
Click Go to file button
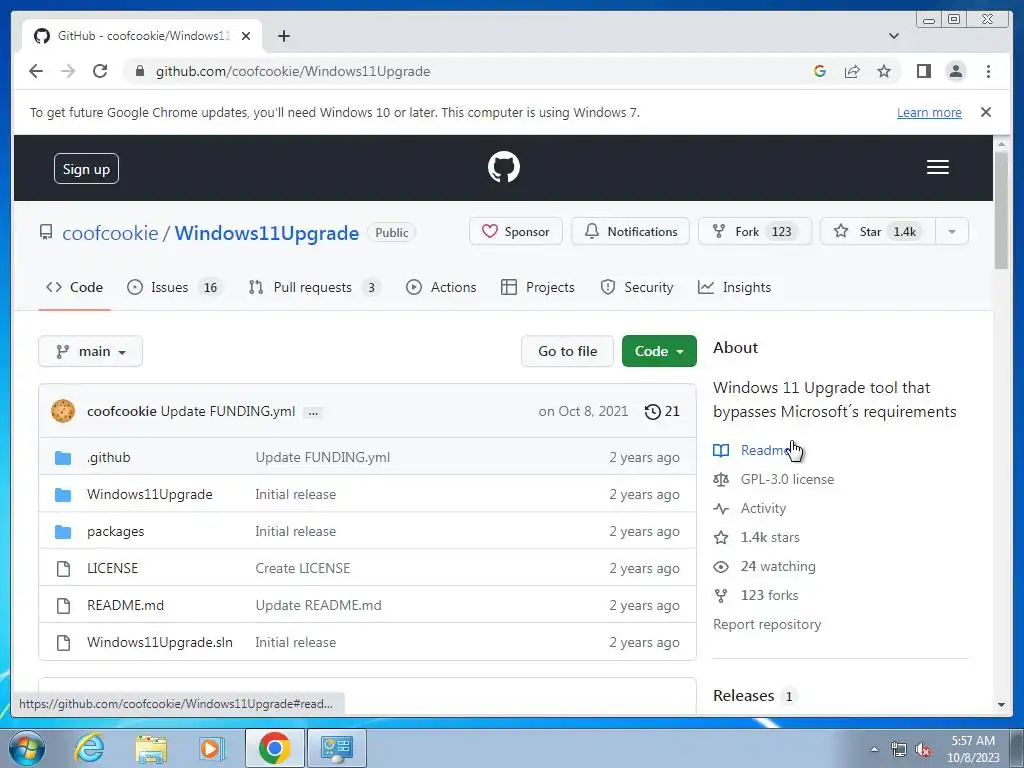(567, 351)
